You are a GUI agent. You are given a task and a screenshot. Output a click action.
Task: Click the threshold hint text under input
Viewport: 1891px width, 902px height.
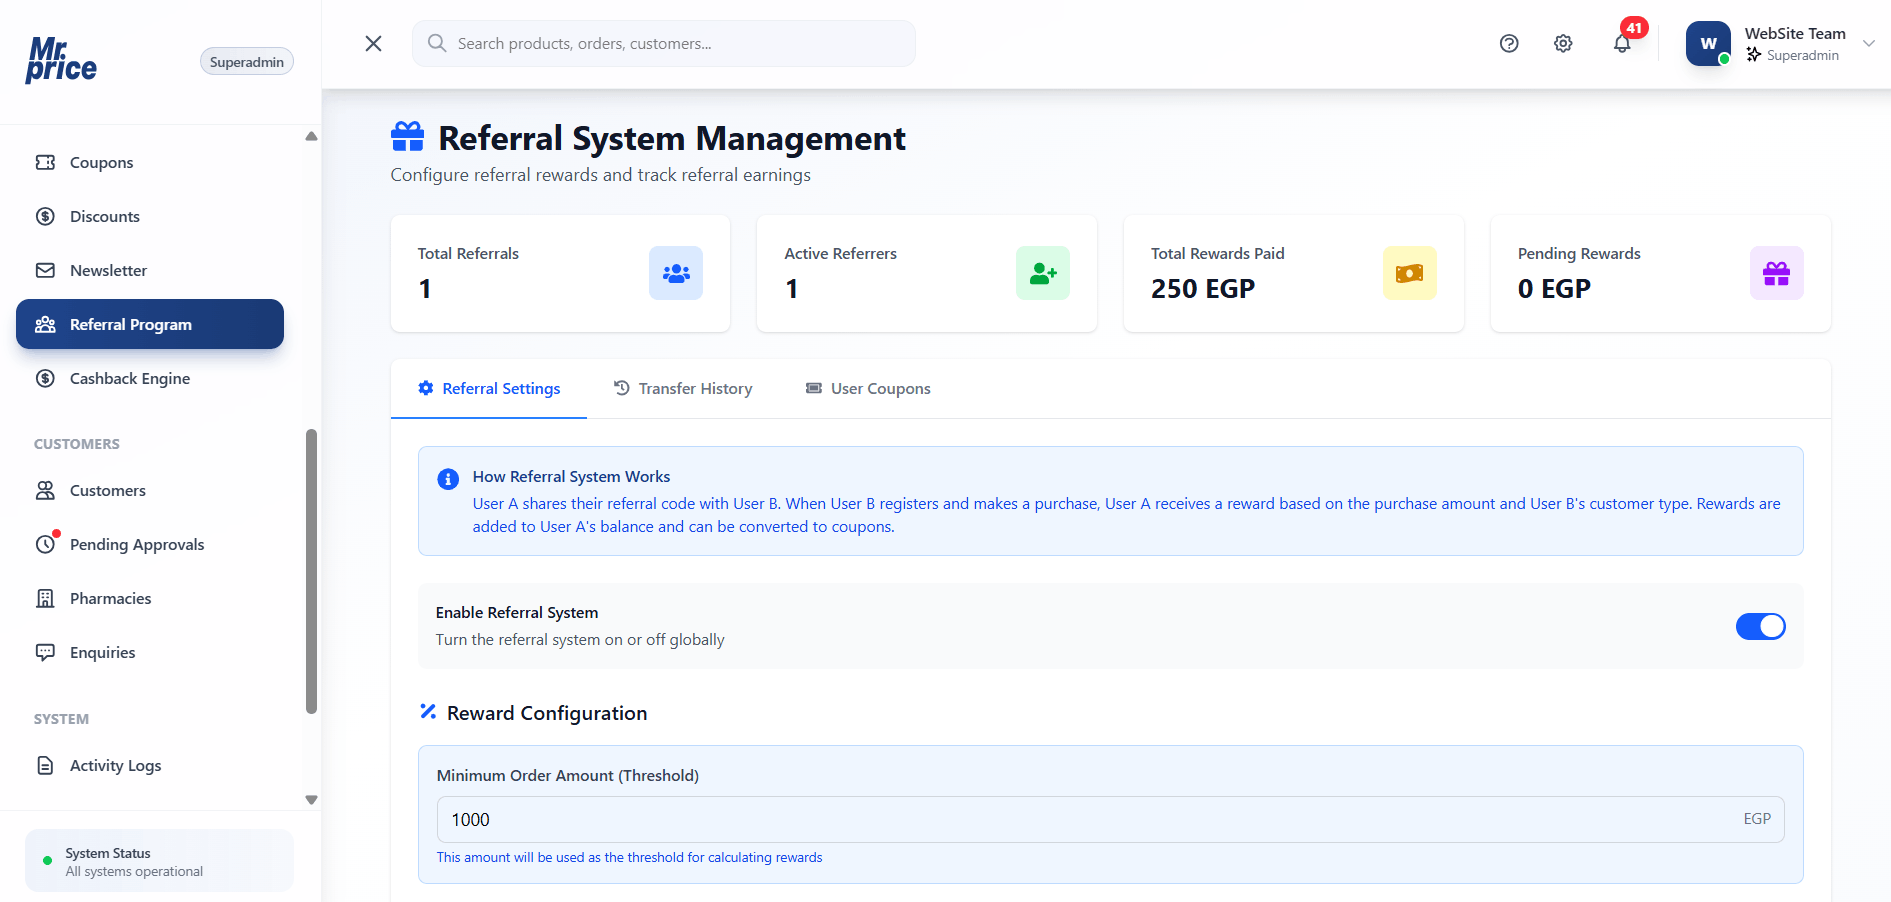629,857
